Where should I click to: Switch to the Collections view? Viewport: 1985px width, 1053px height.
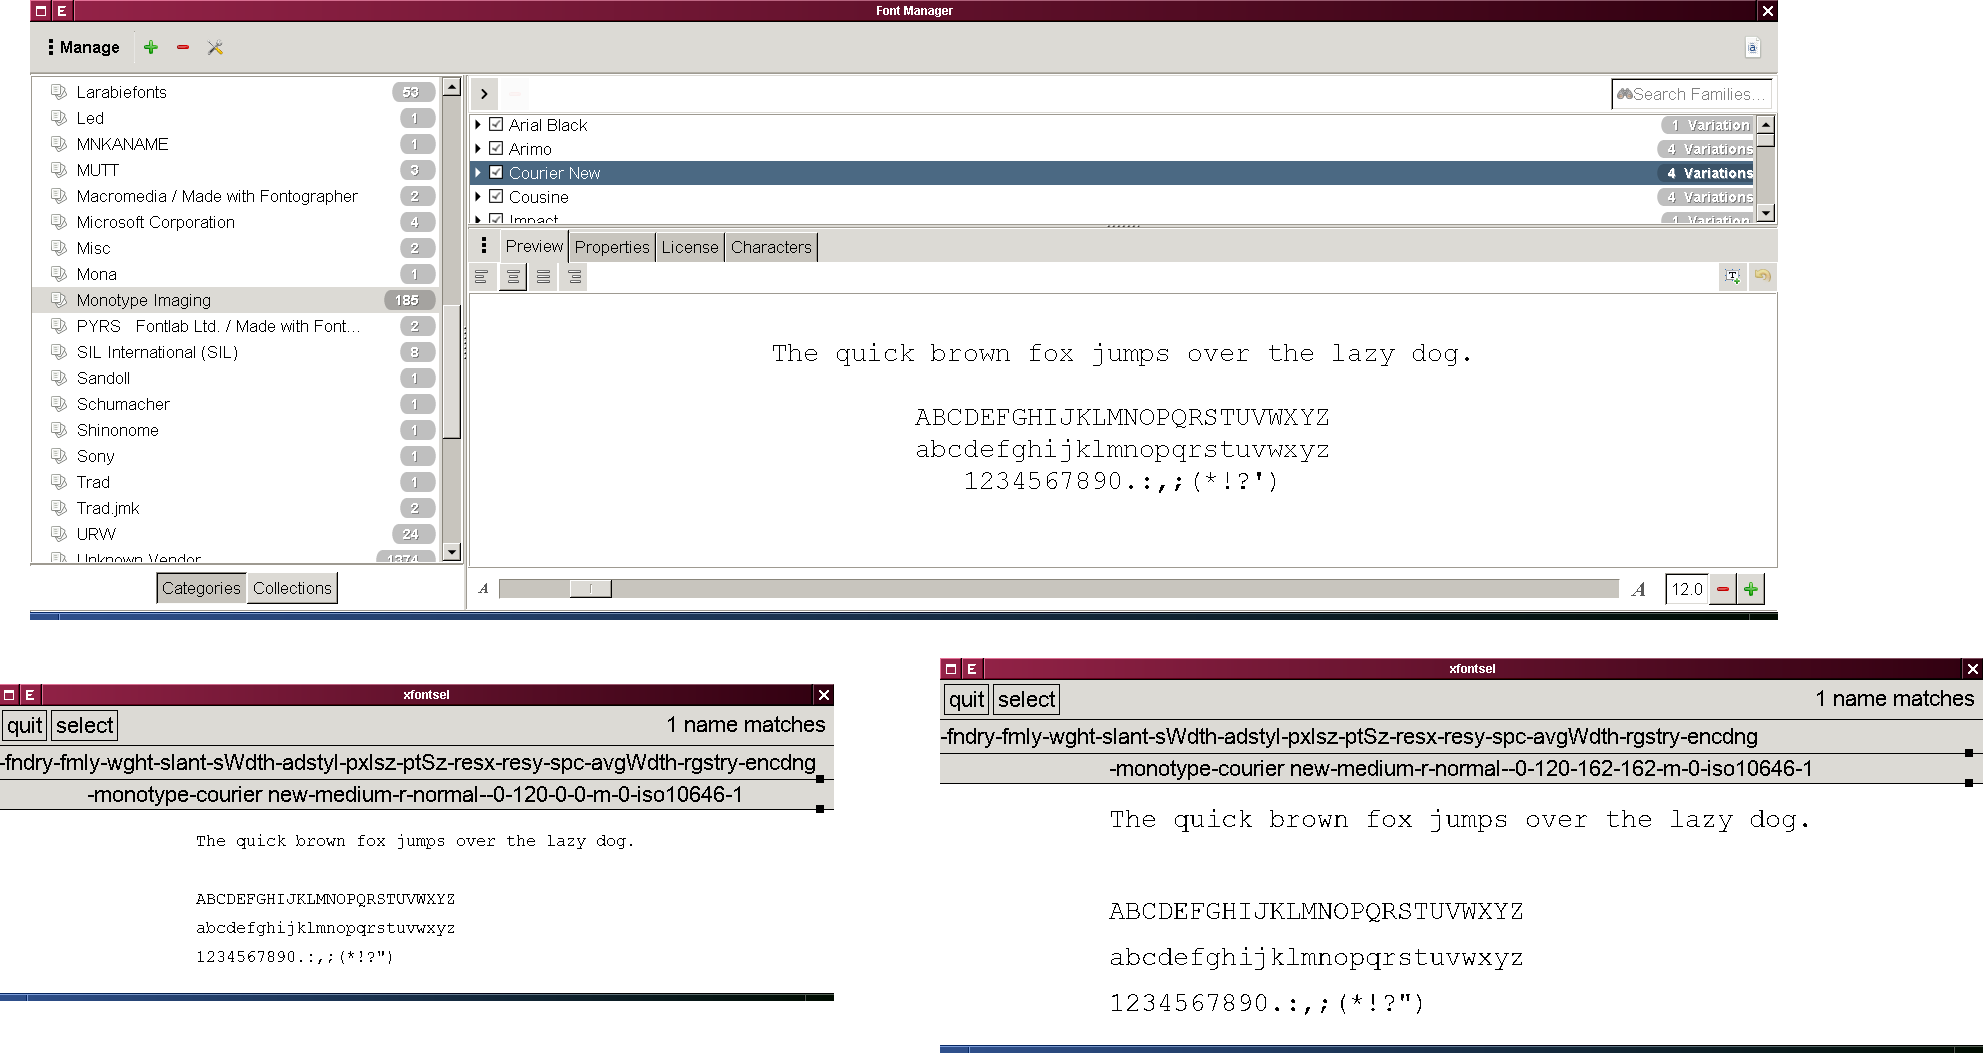[x=292, y=588]
